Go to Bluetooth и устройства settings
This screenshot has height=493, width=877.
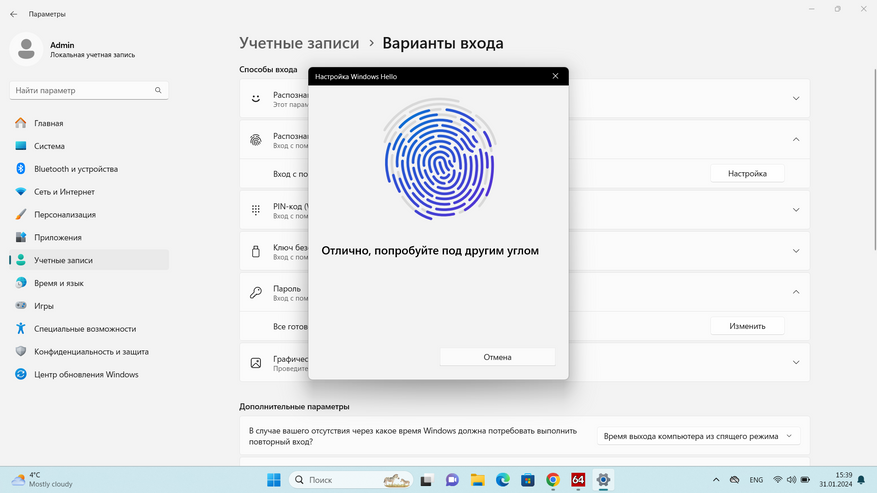coord(75,169)
